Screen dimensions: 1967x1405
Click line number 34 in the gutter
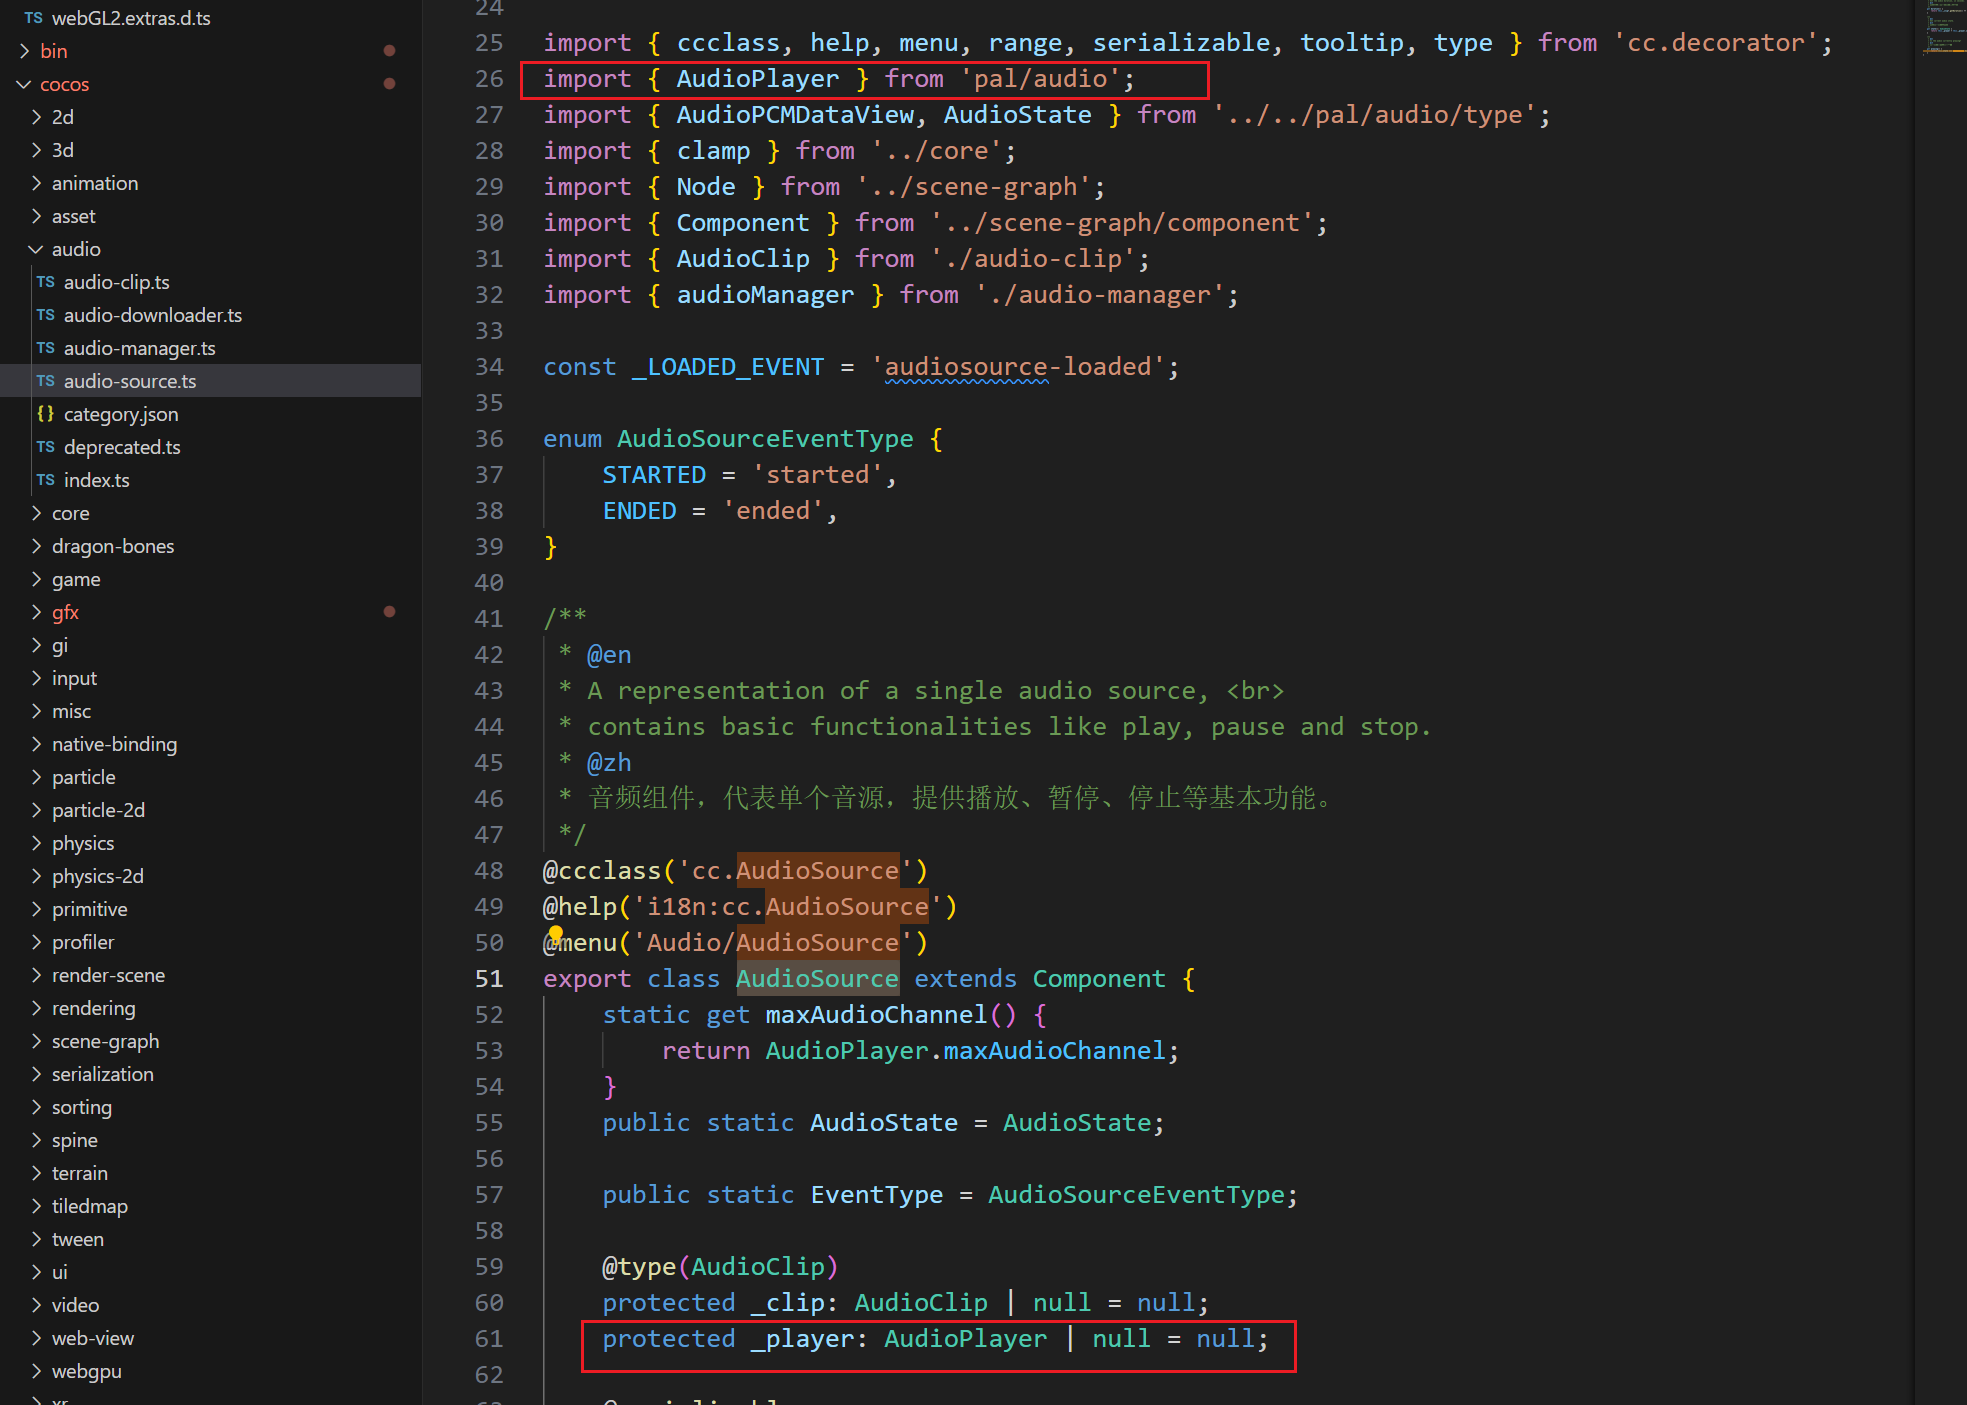(x=489, y=367)
